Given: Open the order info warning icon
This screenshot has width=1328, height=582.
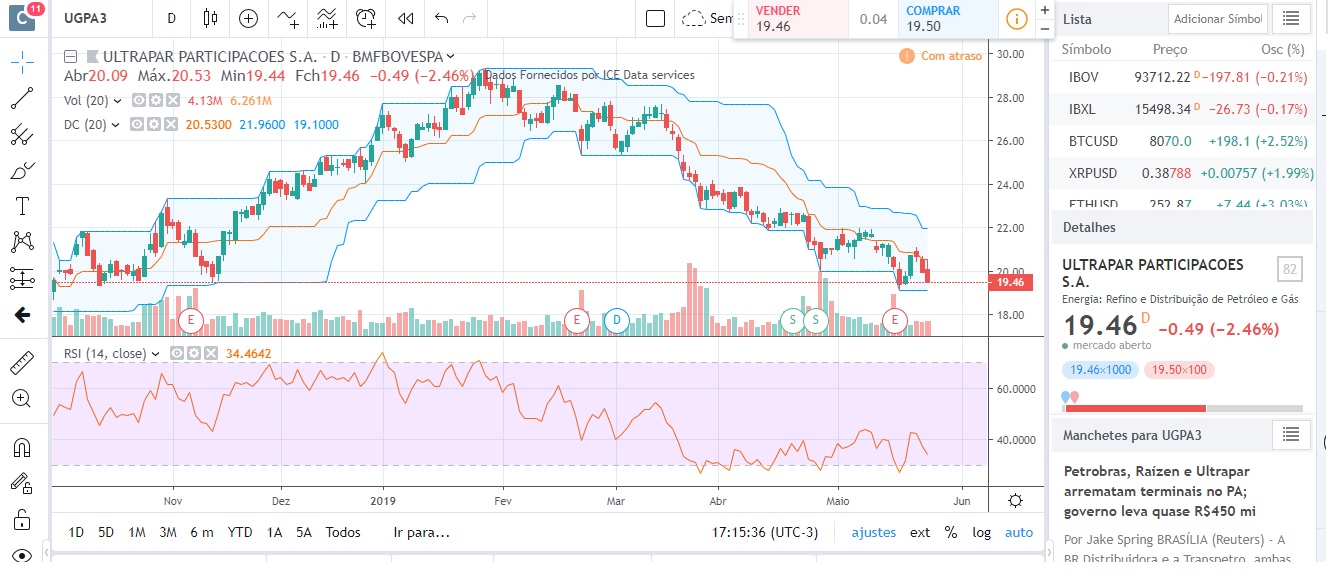Looking at the screenshot, I should (1016, 19).
